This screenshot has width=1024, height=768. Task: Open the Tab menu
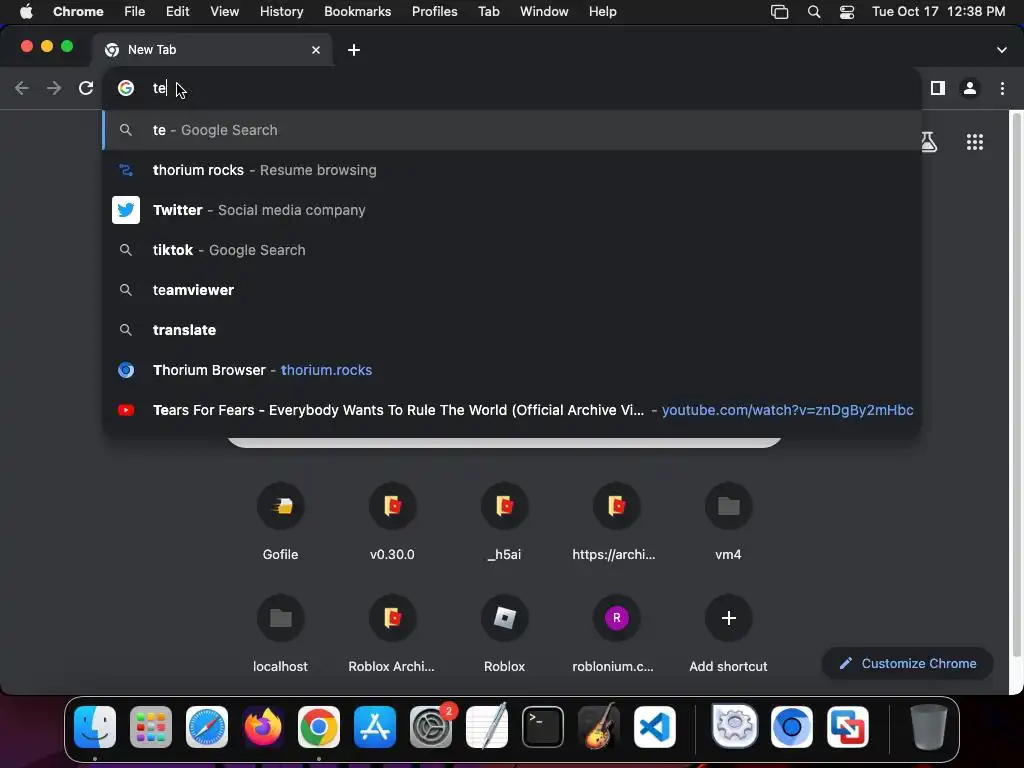pyautogui.click(x=488, y=12)
